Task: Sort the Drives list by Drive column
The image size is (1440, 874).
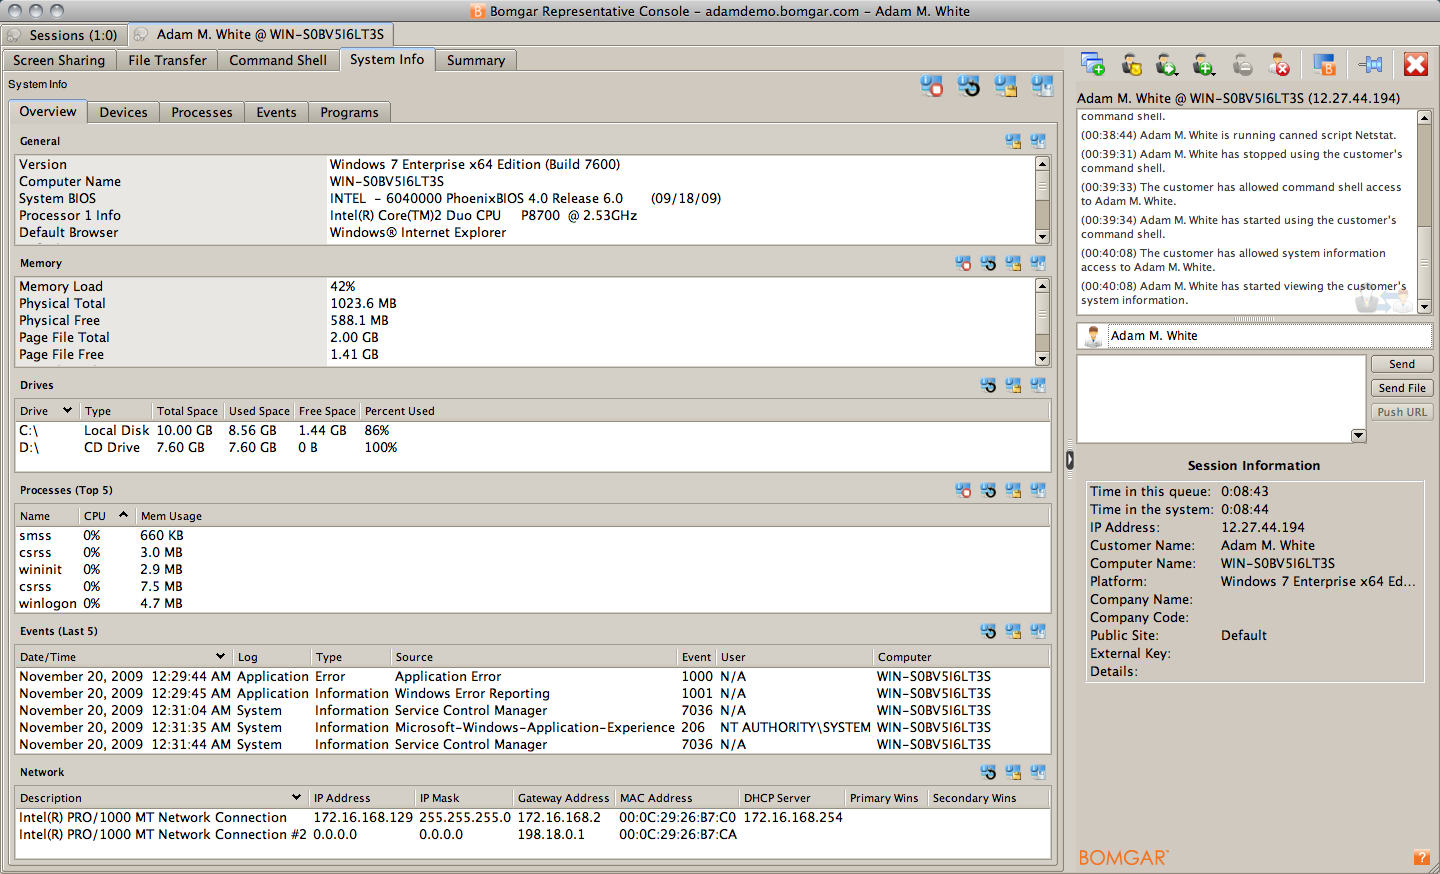Action: 37,410
